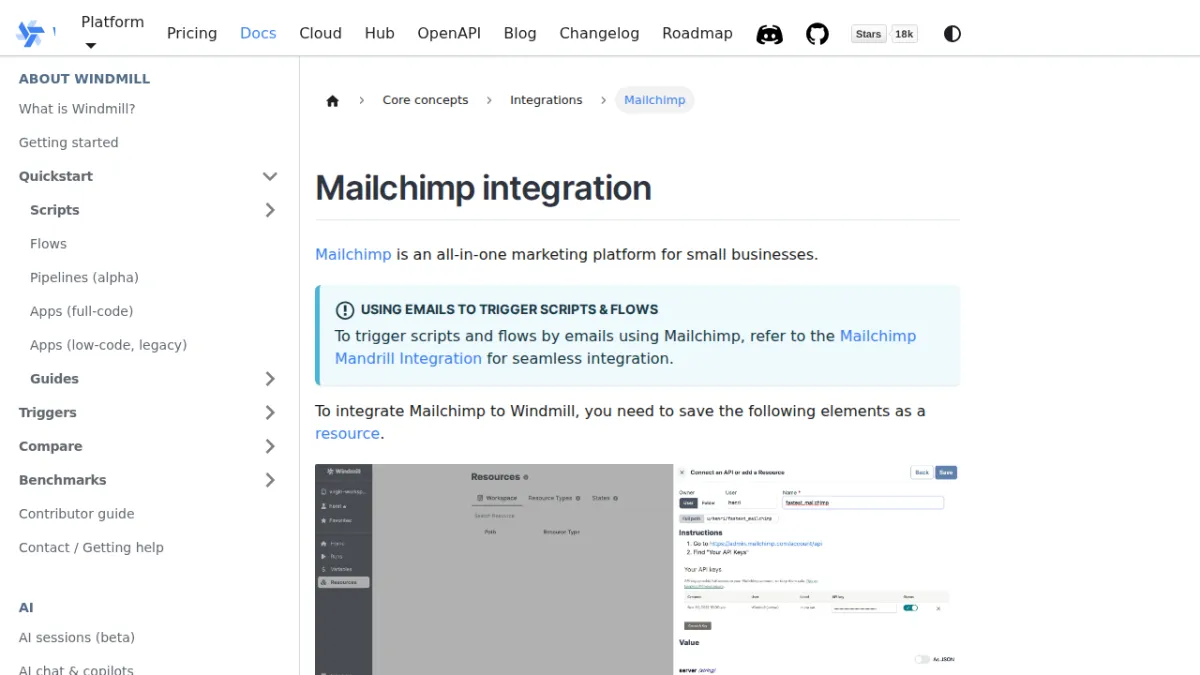Screen dimensions: 1200x675
Task: Open the resources screenshot image
Action: pyautogui.click(x=637, y=569)
